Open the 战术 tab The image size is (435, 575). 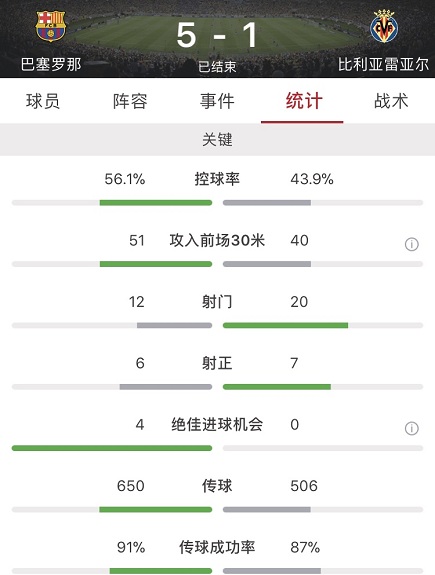[x=391, y=101]
